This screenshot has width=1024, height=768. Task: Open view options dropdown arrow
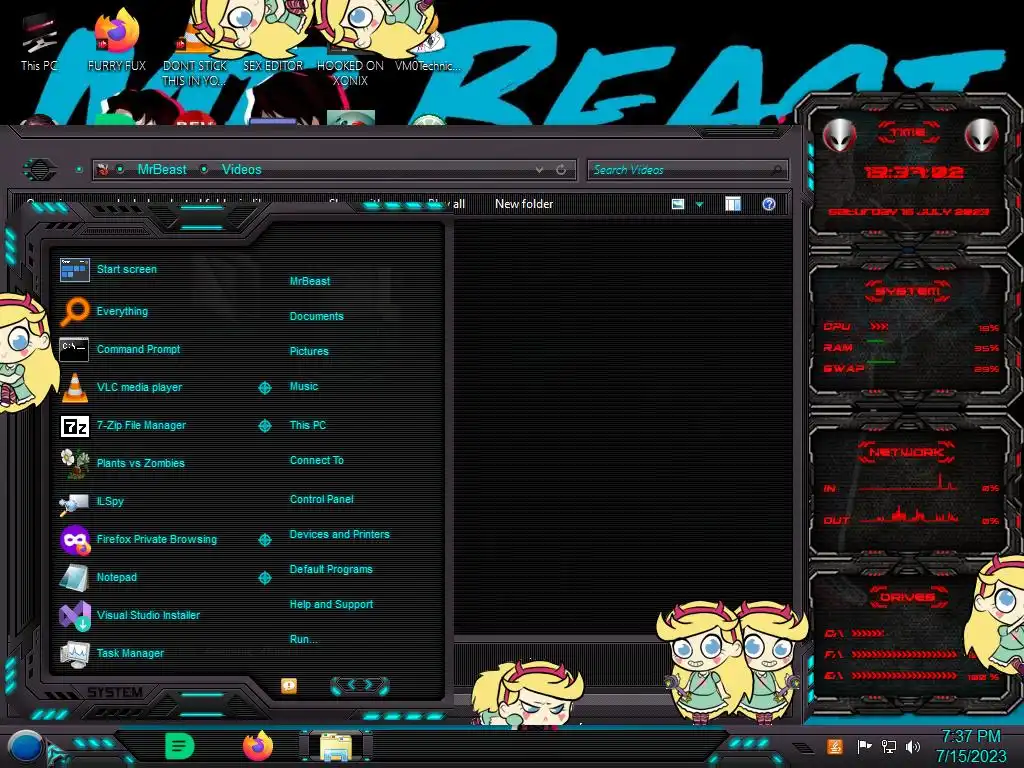tap(699, 204)
